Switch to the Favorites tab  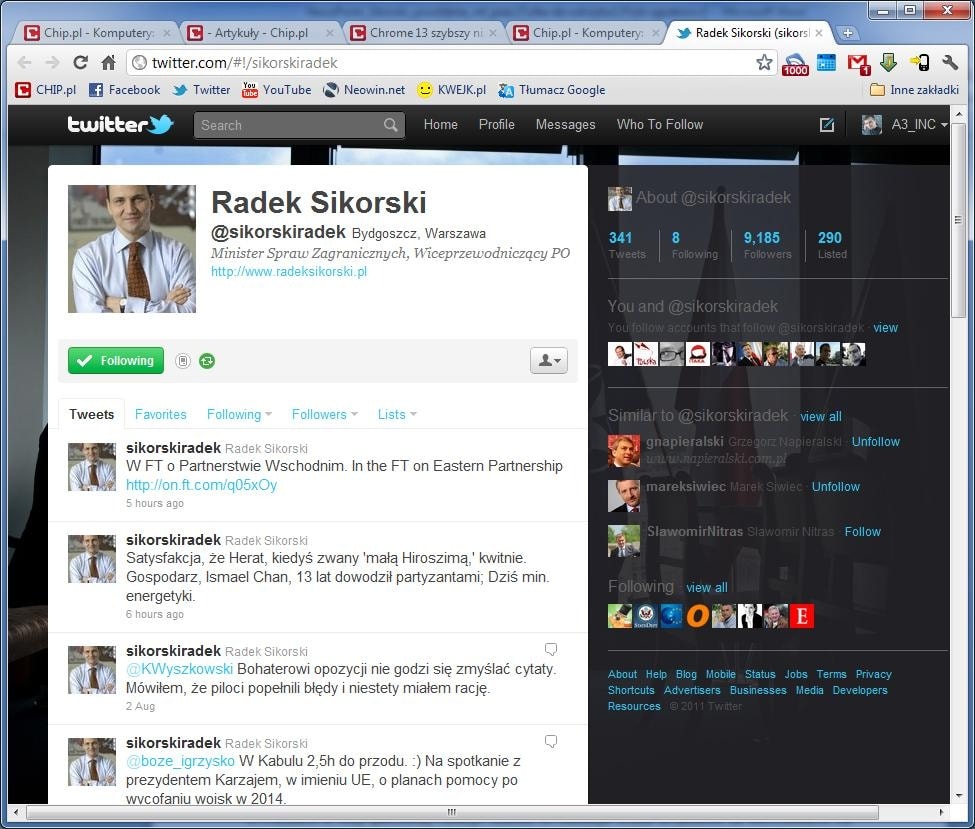tap(160, 414)
